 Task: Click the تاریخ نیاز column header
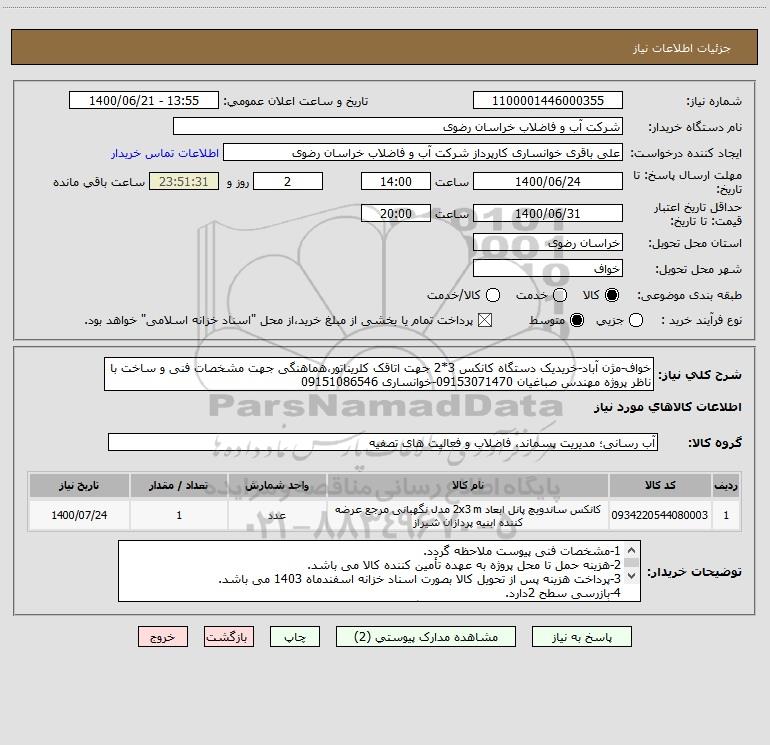coord(79,485)
